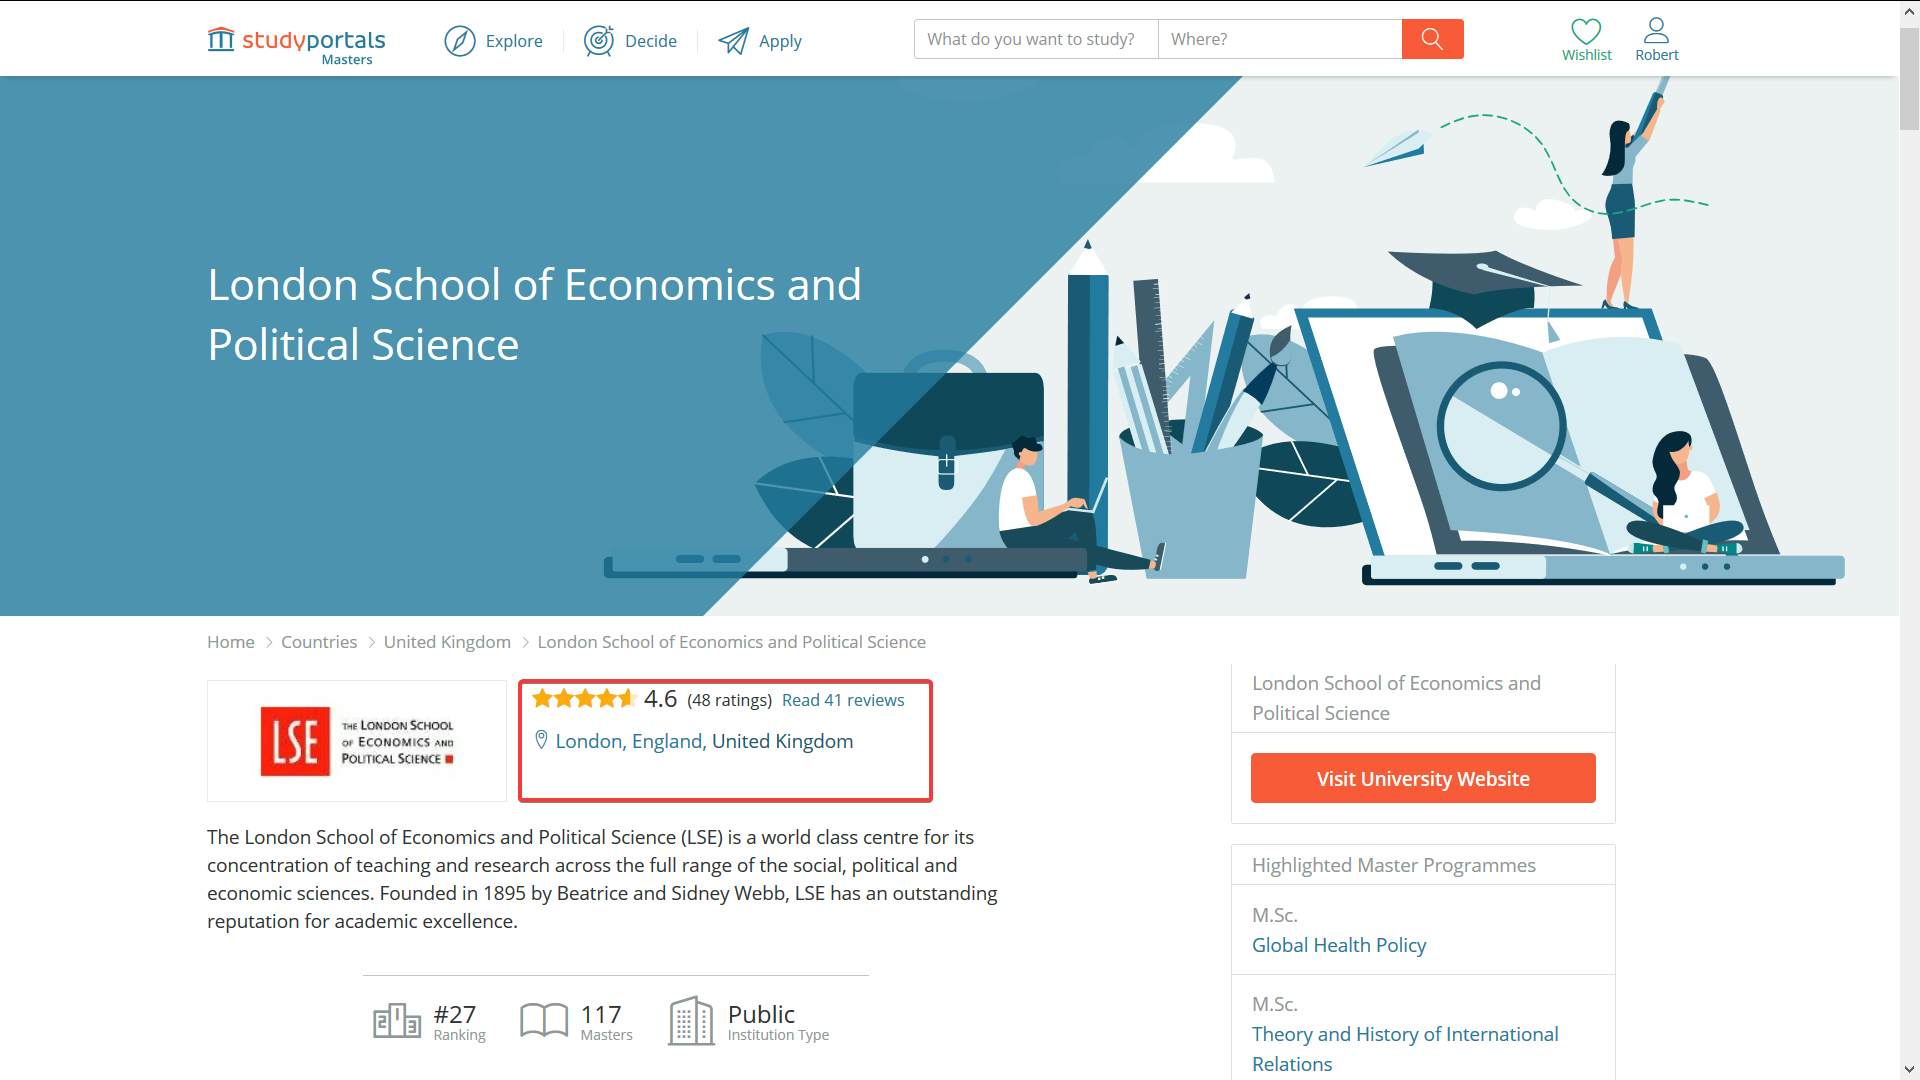The height and width of the screenshot is (1080, 1920).
Task: Click the What do you want to study field
Action: [1035, 38]
